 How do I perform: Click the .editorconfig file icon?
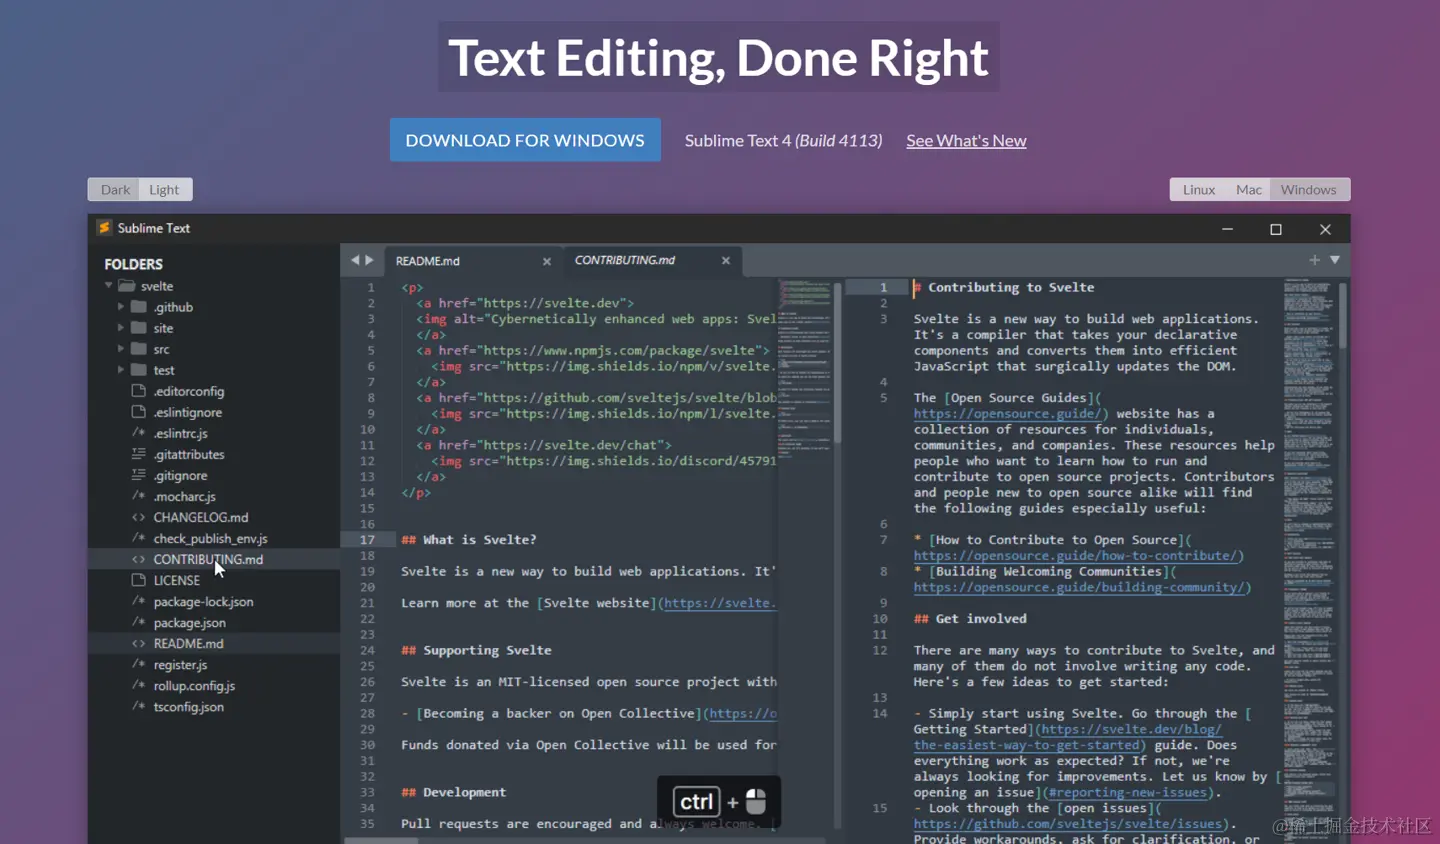point(139,391)
